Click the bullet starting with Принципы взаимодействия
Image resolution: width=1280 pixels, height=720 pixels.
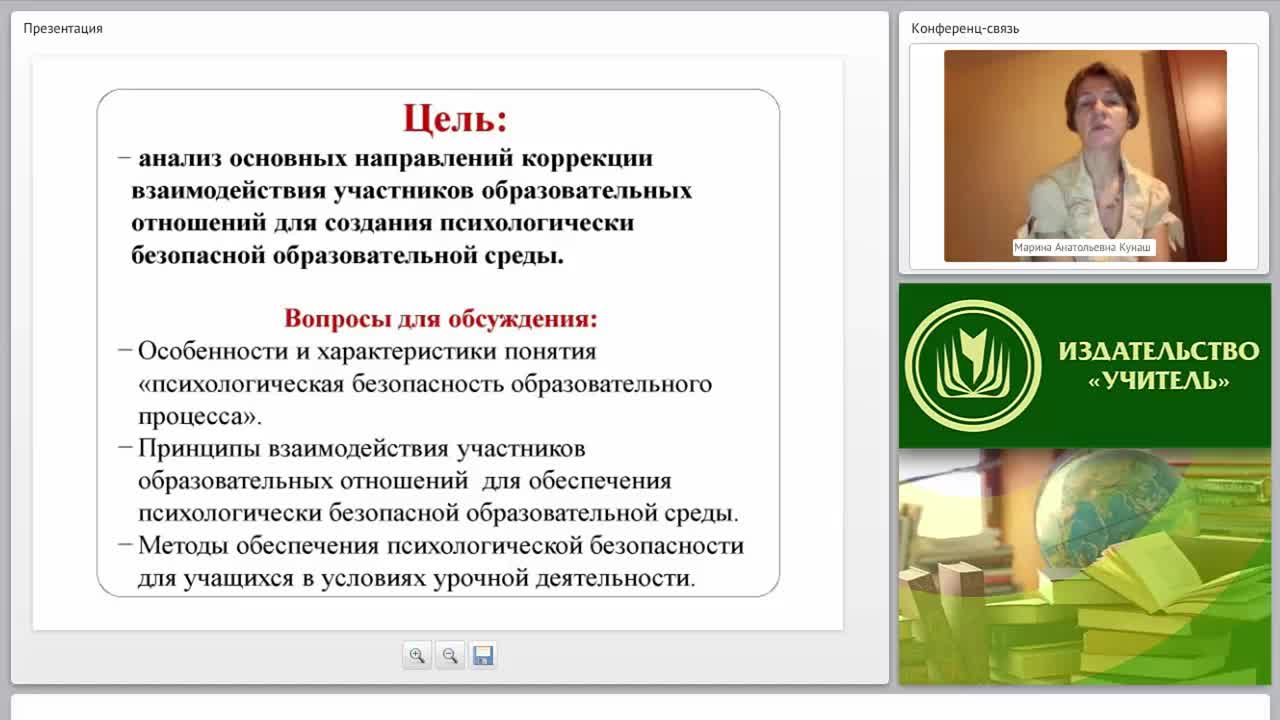point(428,481)
